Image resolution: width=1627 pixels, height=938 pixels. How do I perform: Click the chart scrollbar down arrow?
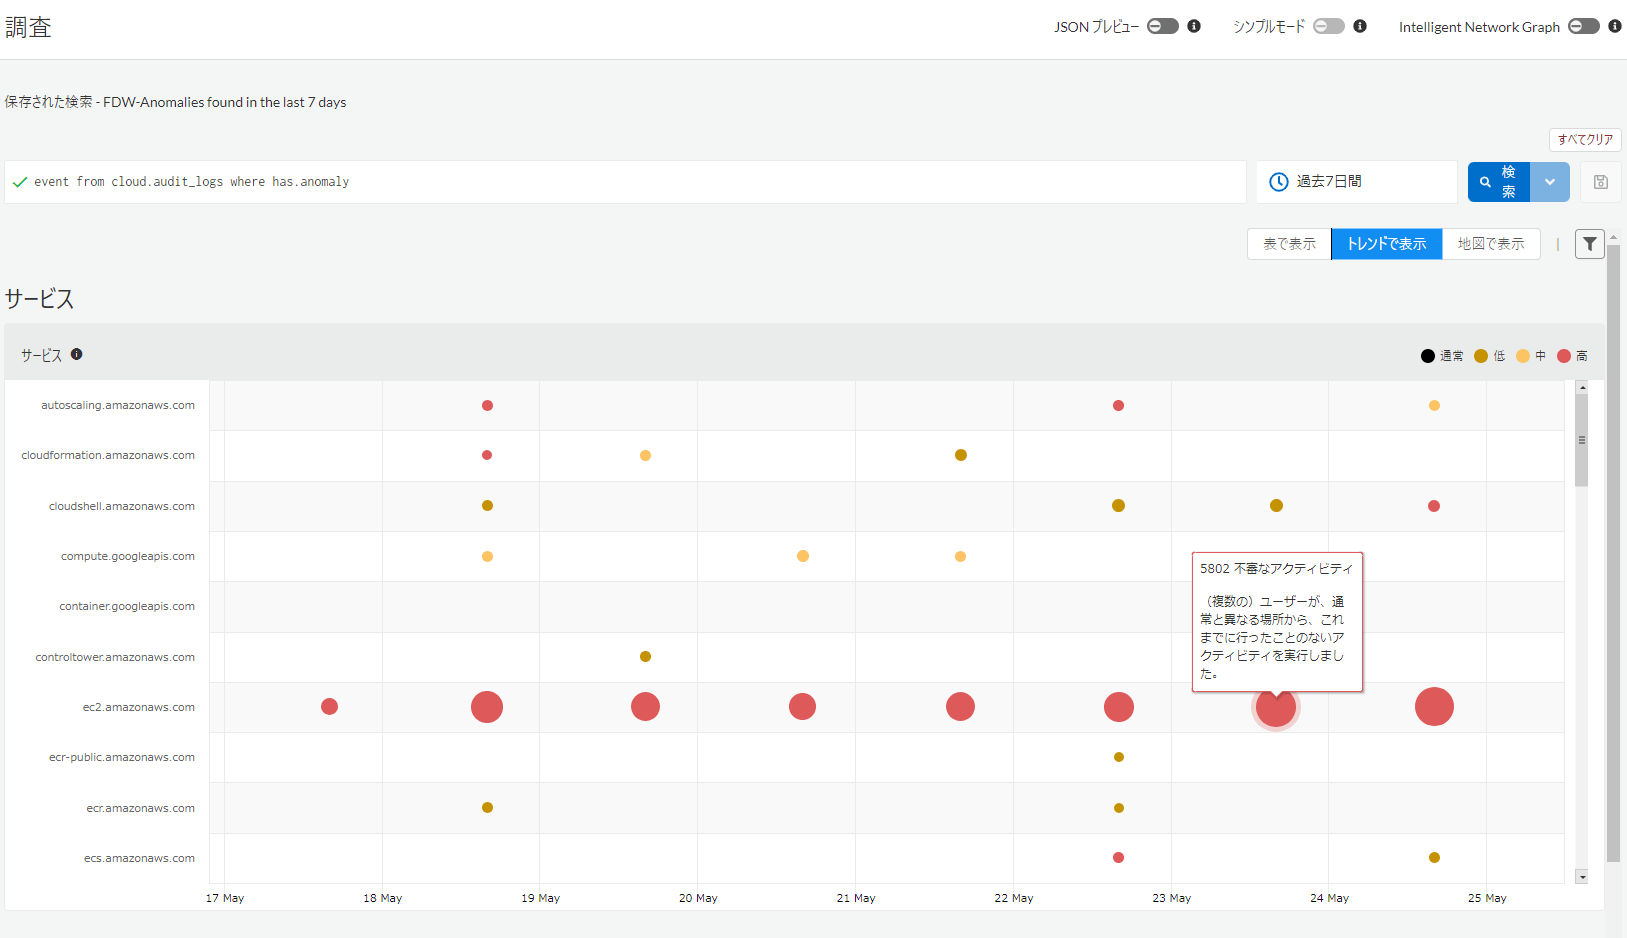click(1581, 877)
